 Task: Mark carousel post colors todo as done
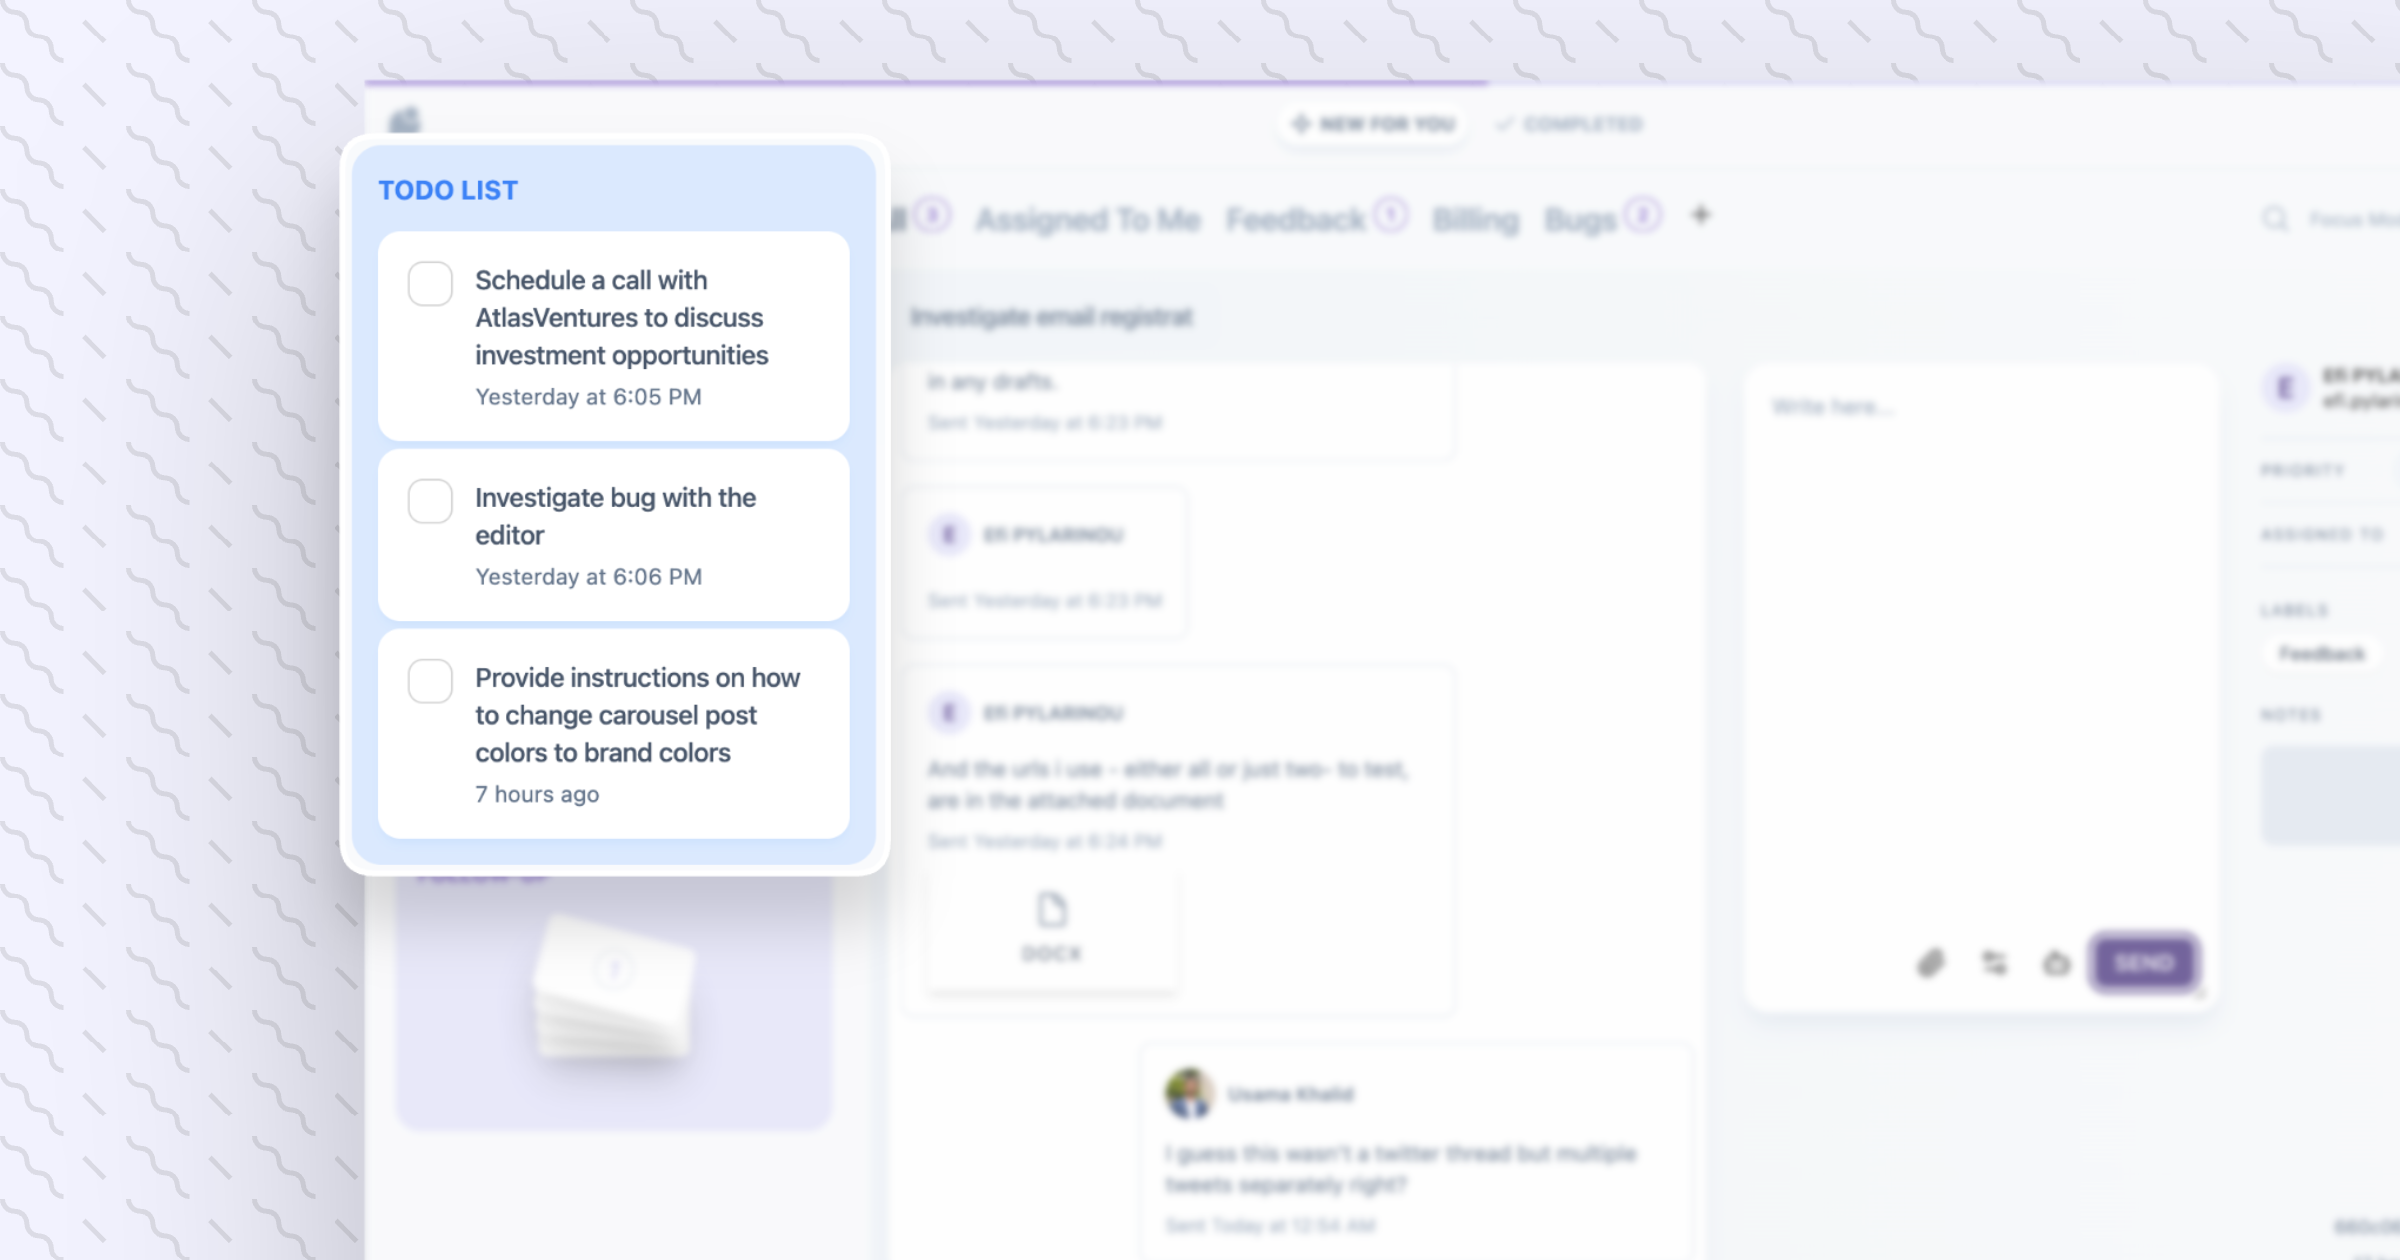[430, 681]
